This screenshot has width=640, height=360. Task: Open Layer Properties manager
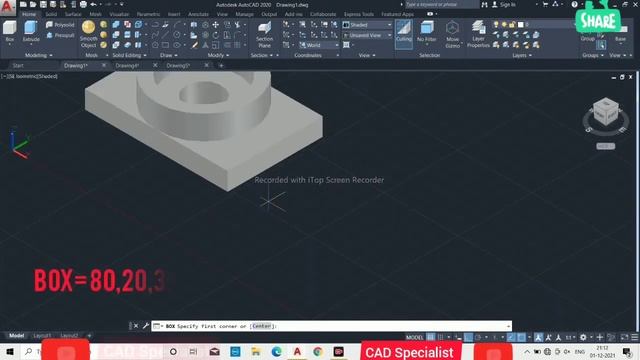point(478,35)
